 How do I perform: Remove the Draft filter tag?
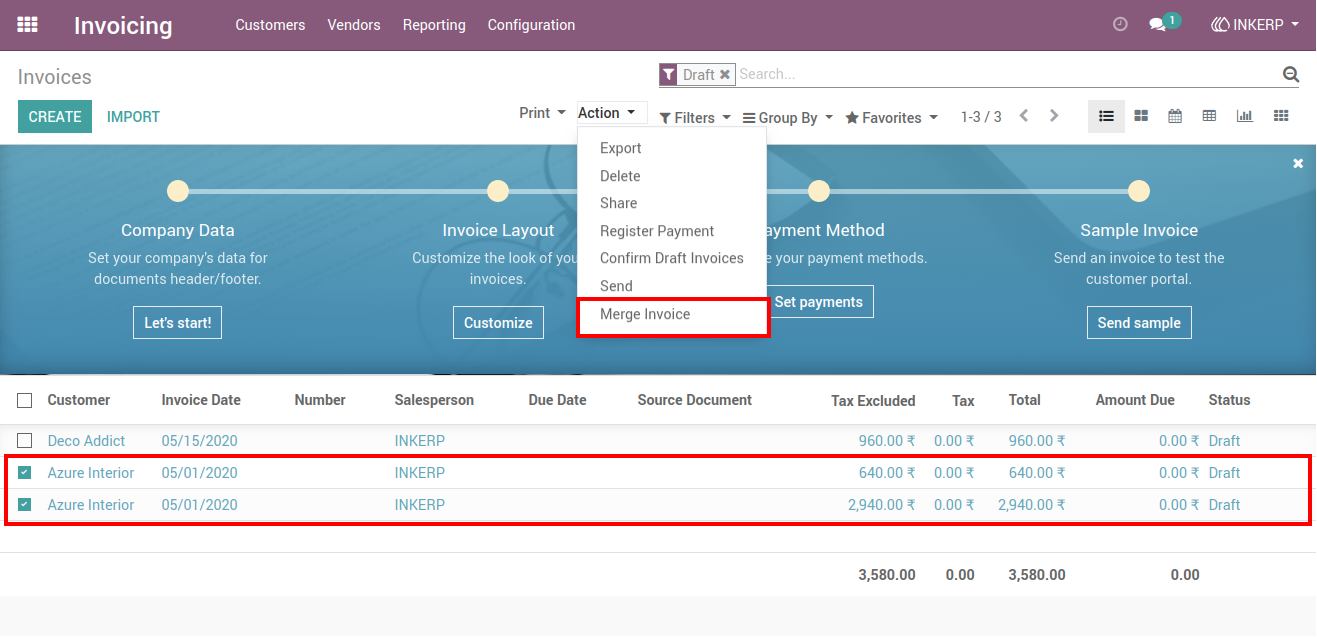coord(725,74)
